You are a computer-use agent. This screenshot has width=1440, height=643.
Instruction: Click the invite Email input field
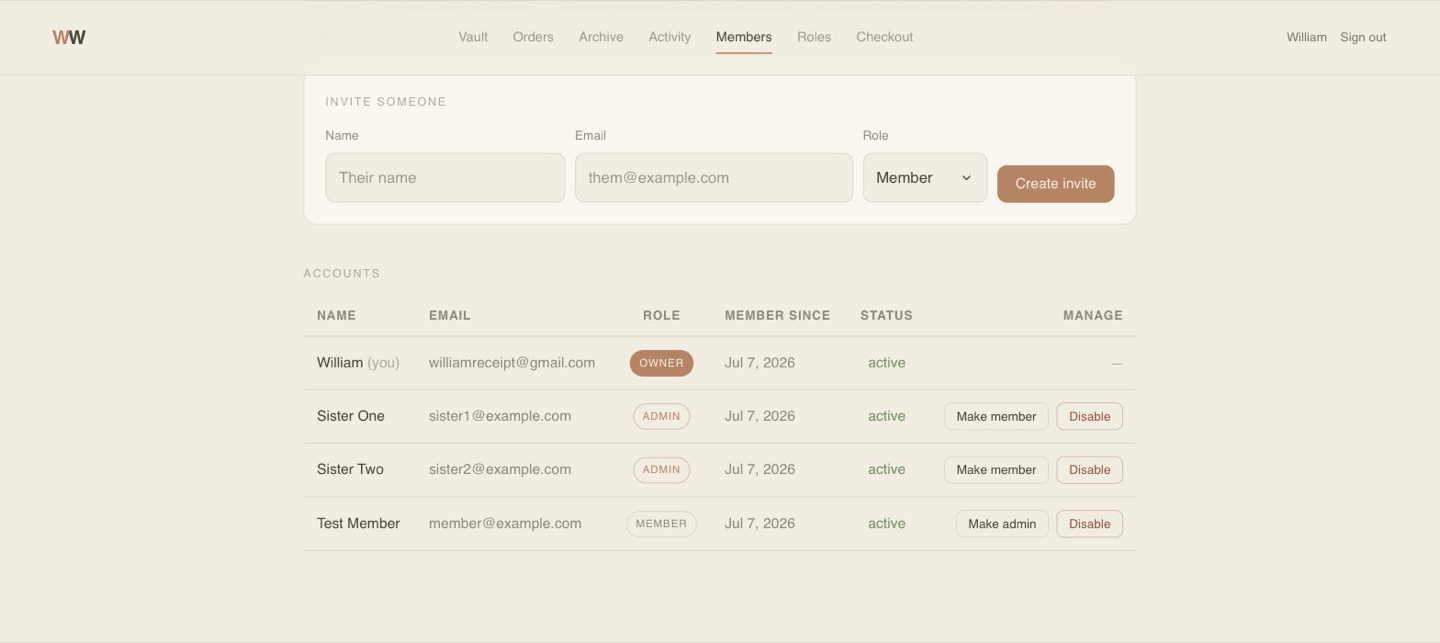(714, 178)
